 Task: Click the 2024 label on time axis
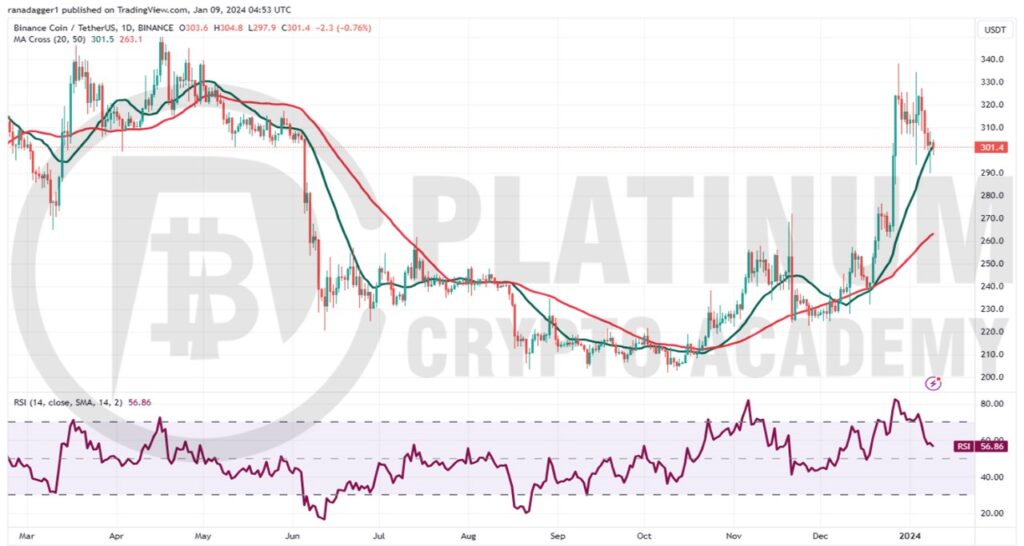(910, 536)
